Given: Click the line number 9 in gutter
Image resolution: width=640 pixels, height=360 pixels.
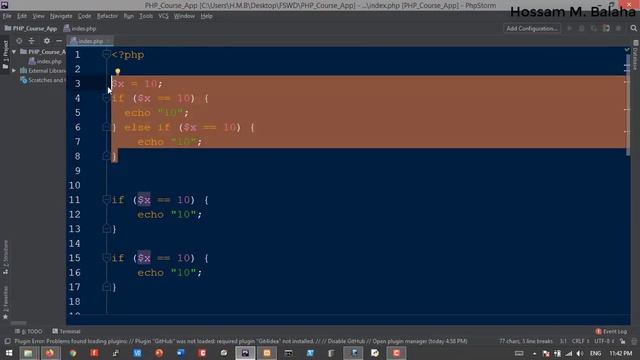Looking at the screenshot, I should (77, 171).
